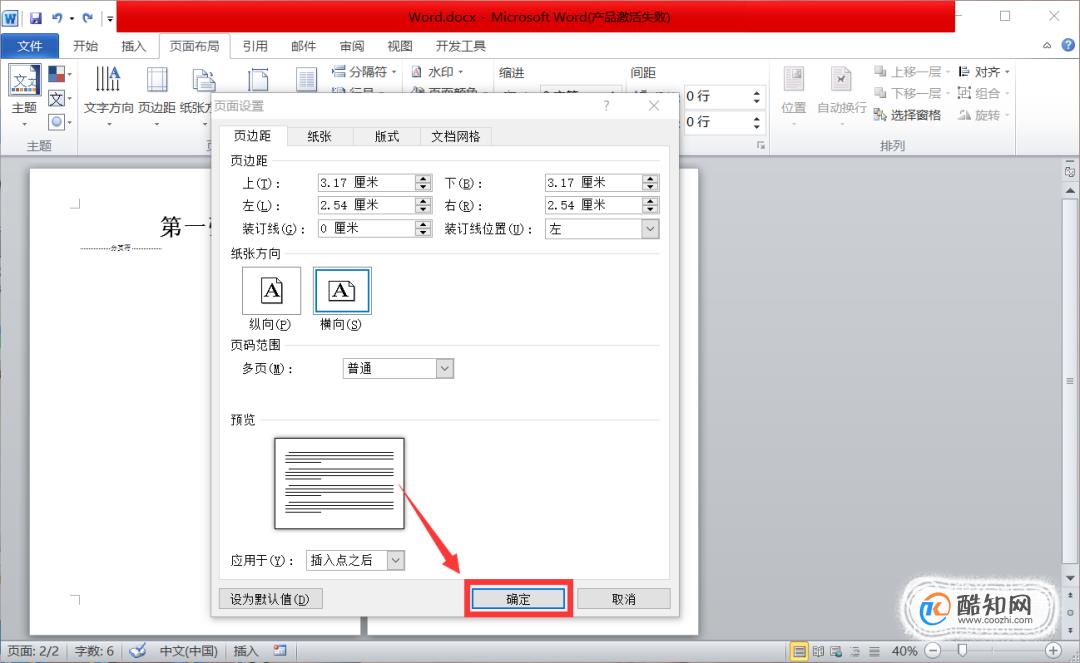Open the theme fonts 文 icon
The image size is (1080, 663).
[58, 98]
